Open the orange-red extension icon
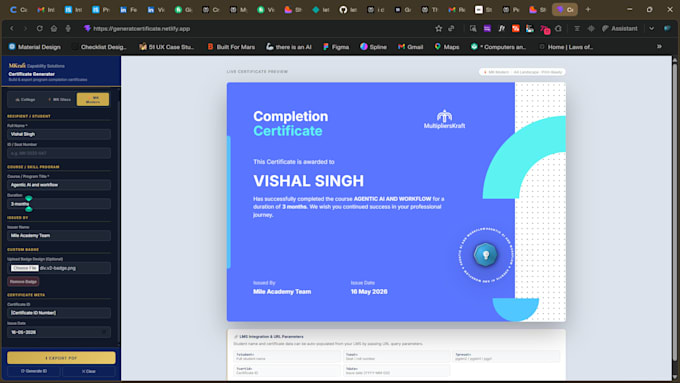 [x=516, y=29]
